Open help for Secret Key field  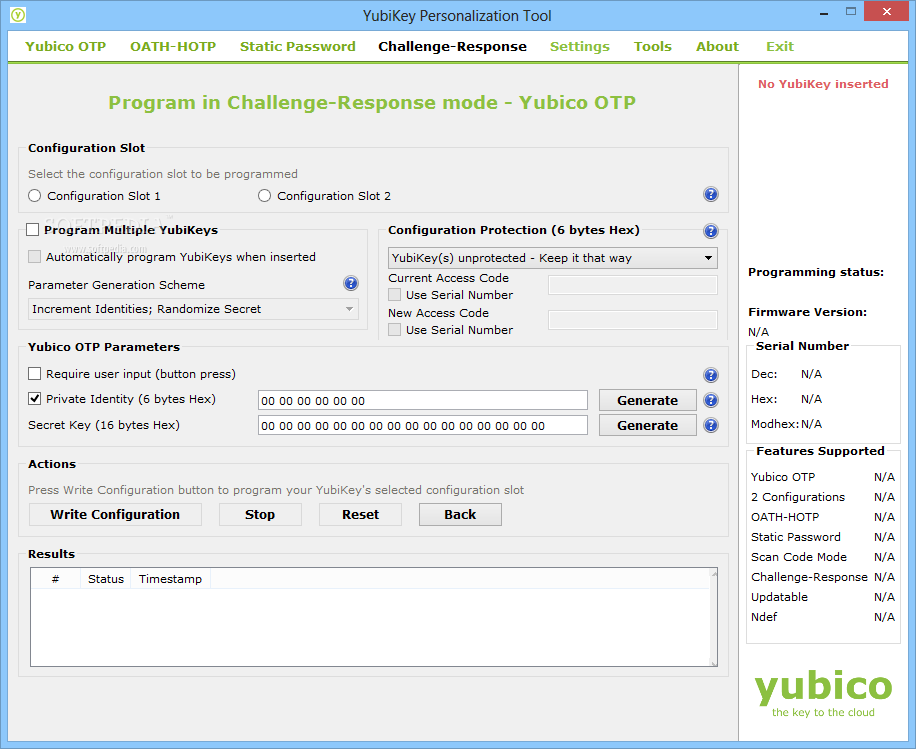pyautogui.click(x=710, y=425)
